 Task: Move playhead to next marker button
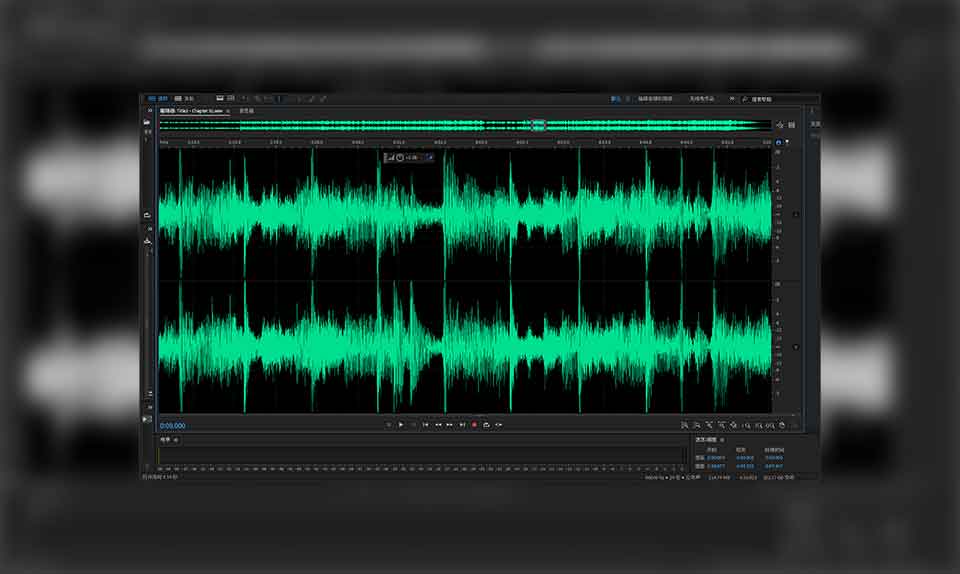tap(462, 425)
